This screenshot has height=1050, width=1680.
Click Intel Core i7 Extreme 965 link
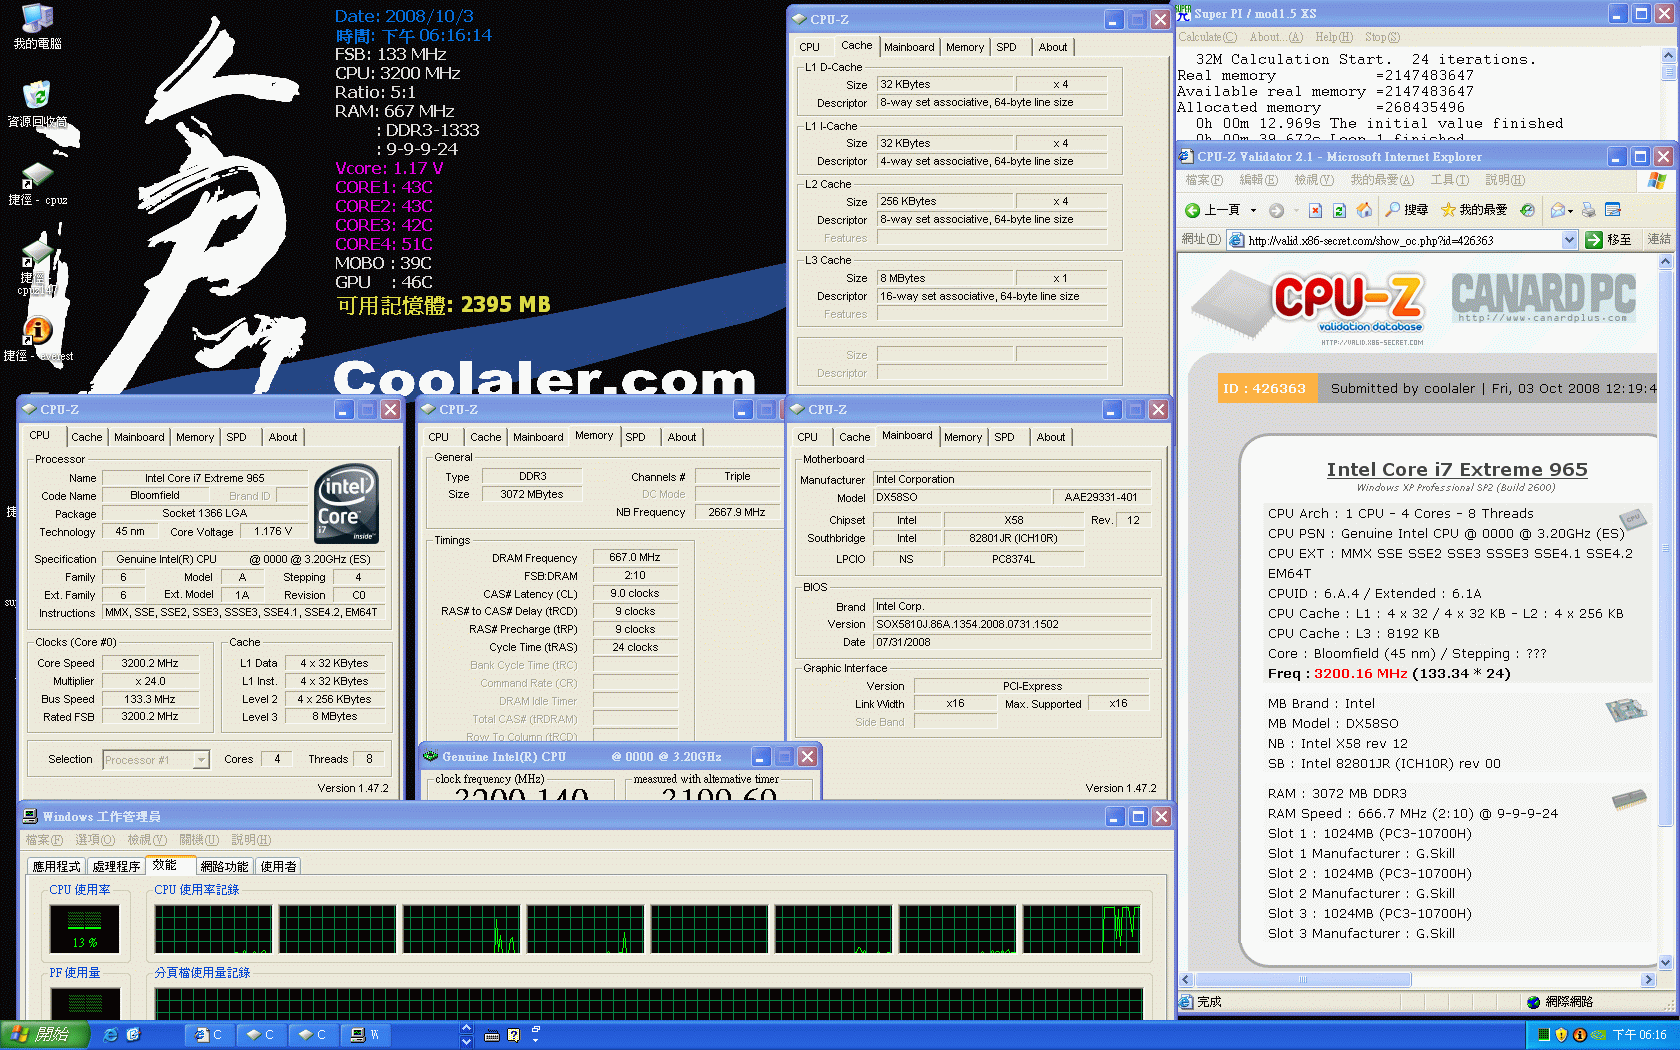(1456, 469)
